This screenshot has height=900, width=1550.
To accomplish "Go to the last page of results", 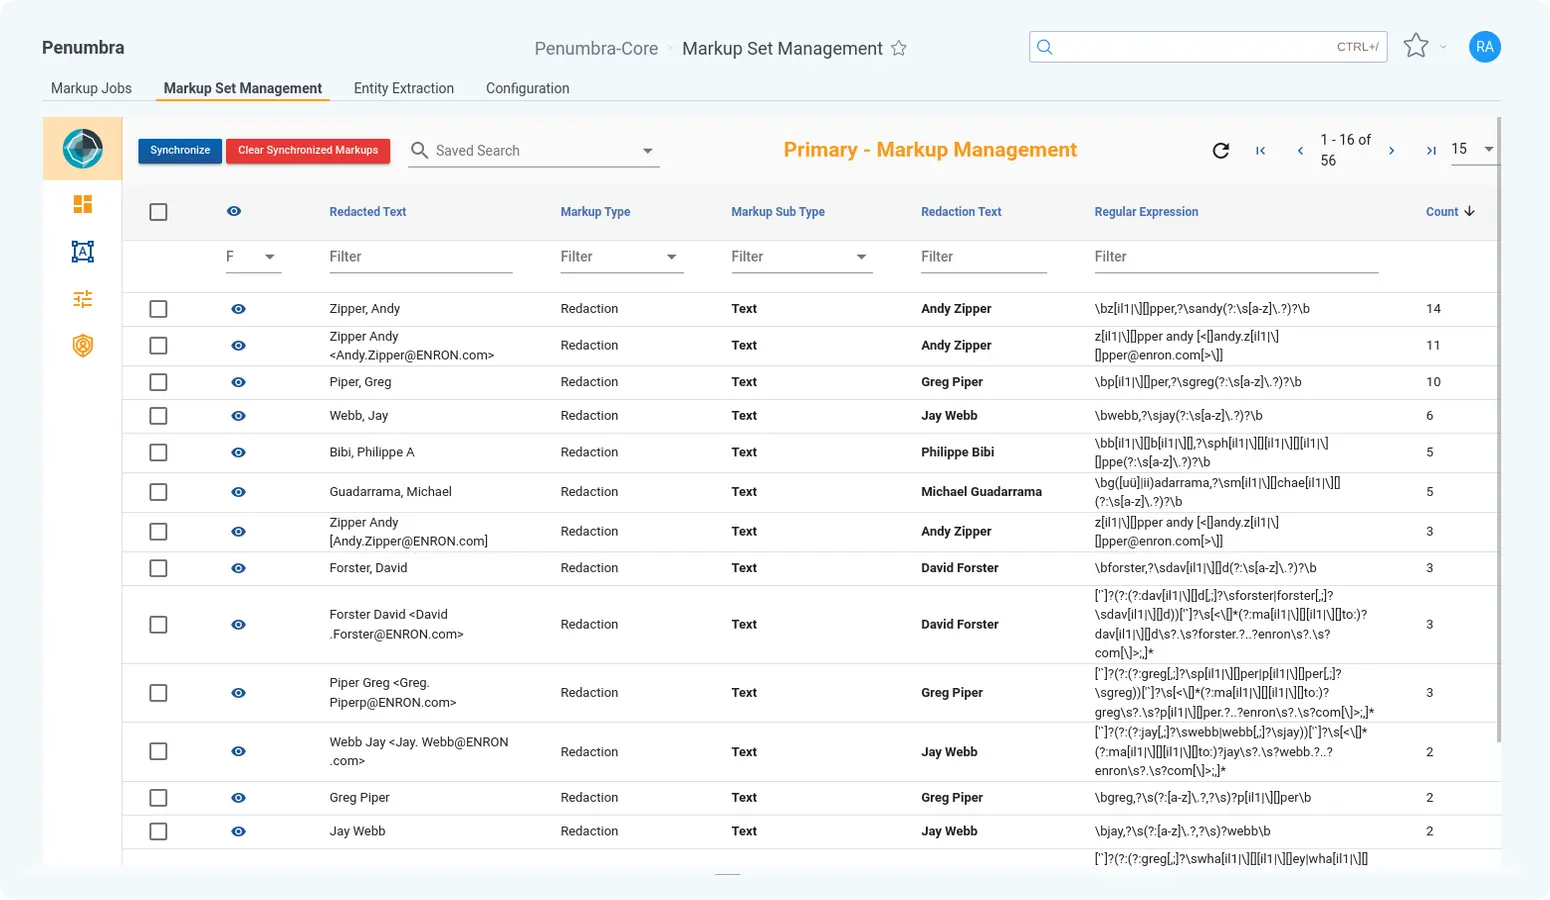I will click(1431, 150).
